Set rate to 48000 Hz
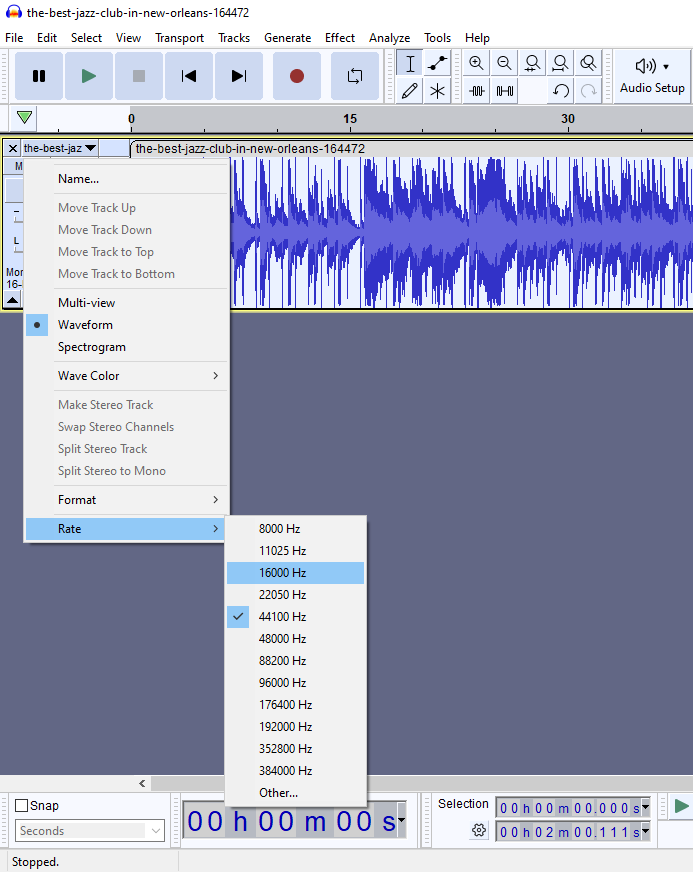This screenshot has width=693, height=872. (x=282, y=639)
